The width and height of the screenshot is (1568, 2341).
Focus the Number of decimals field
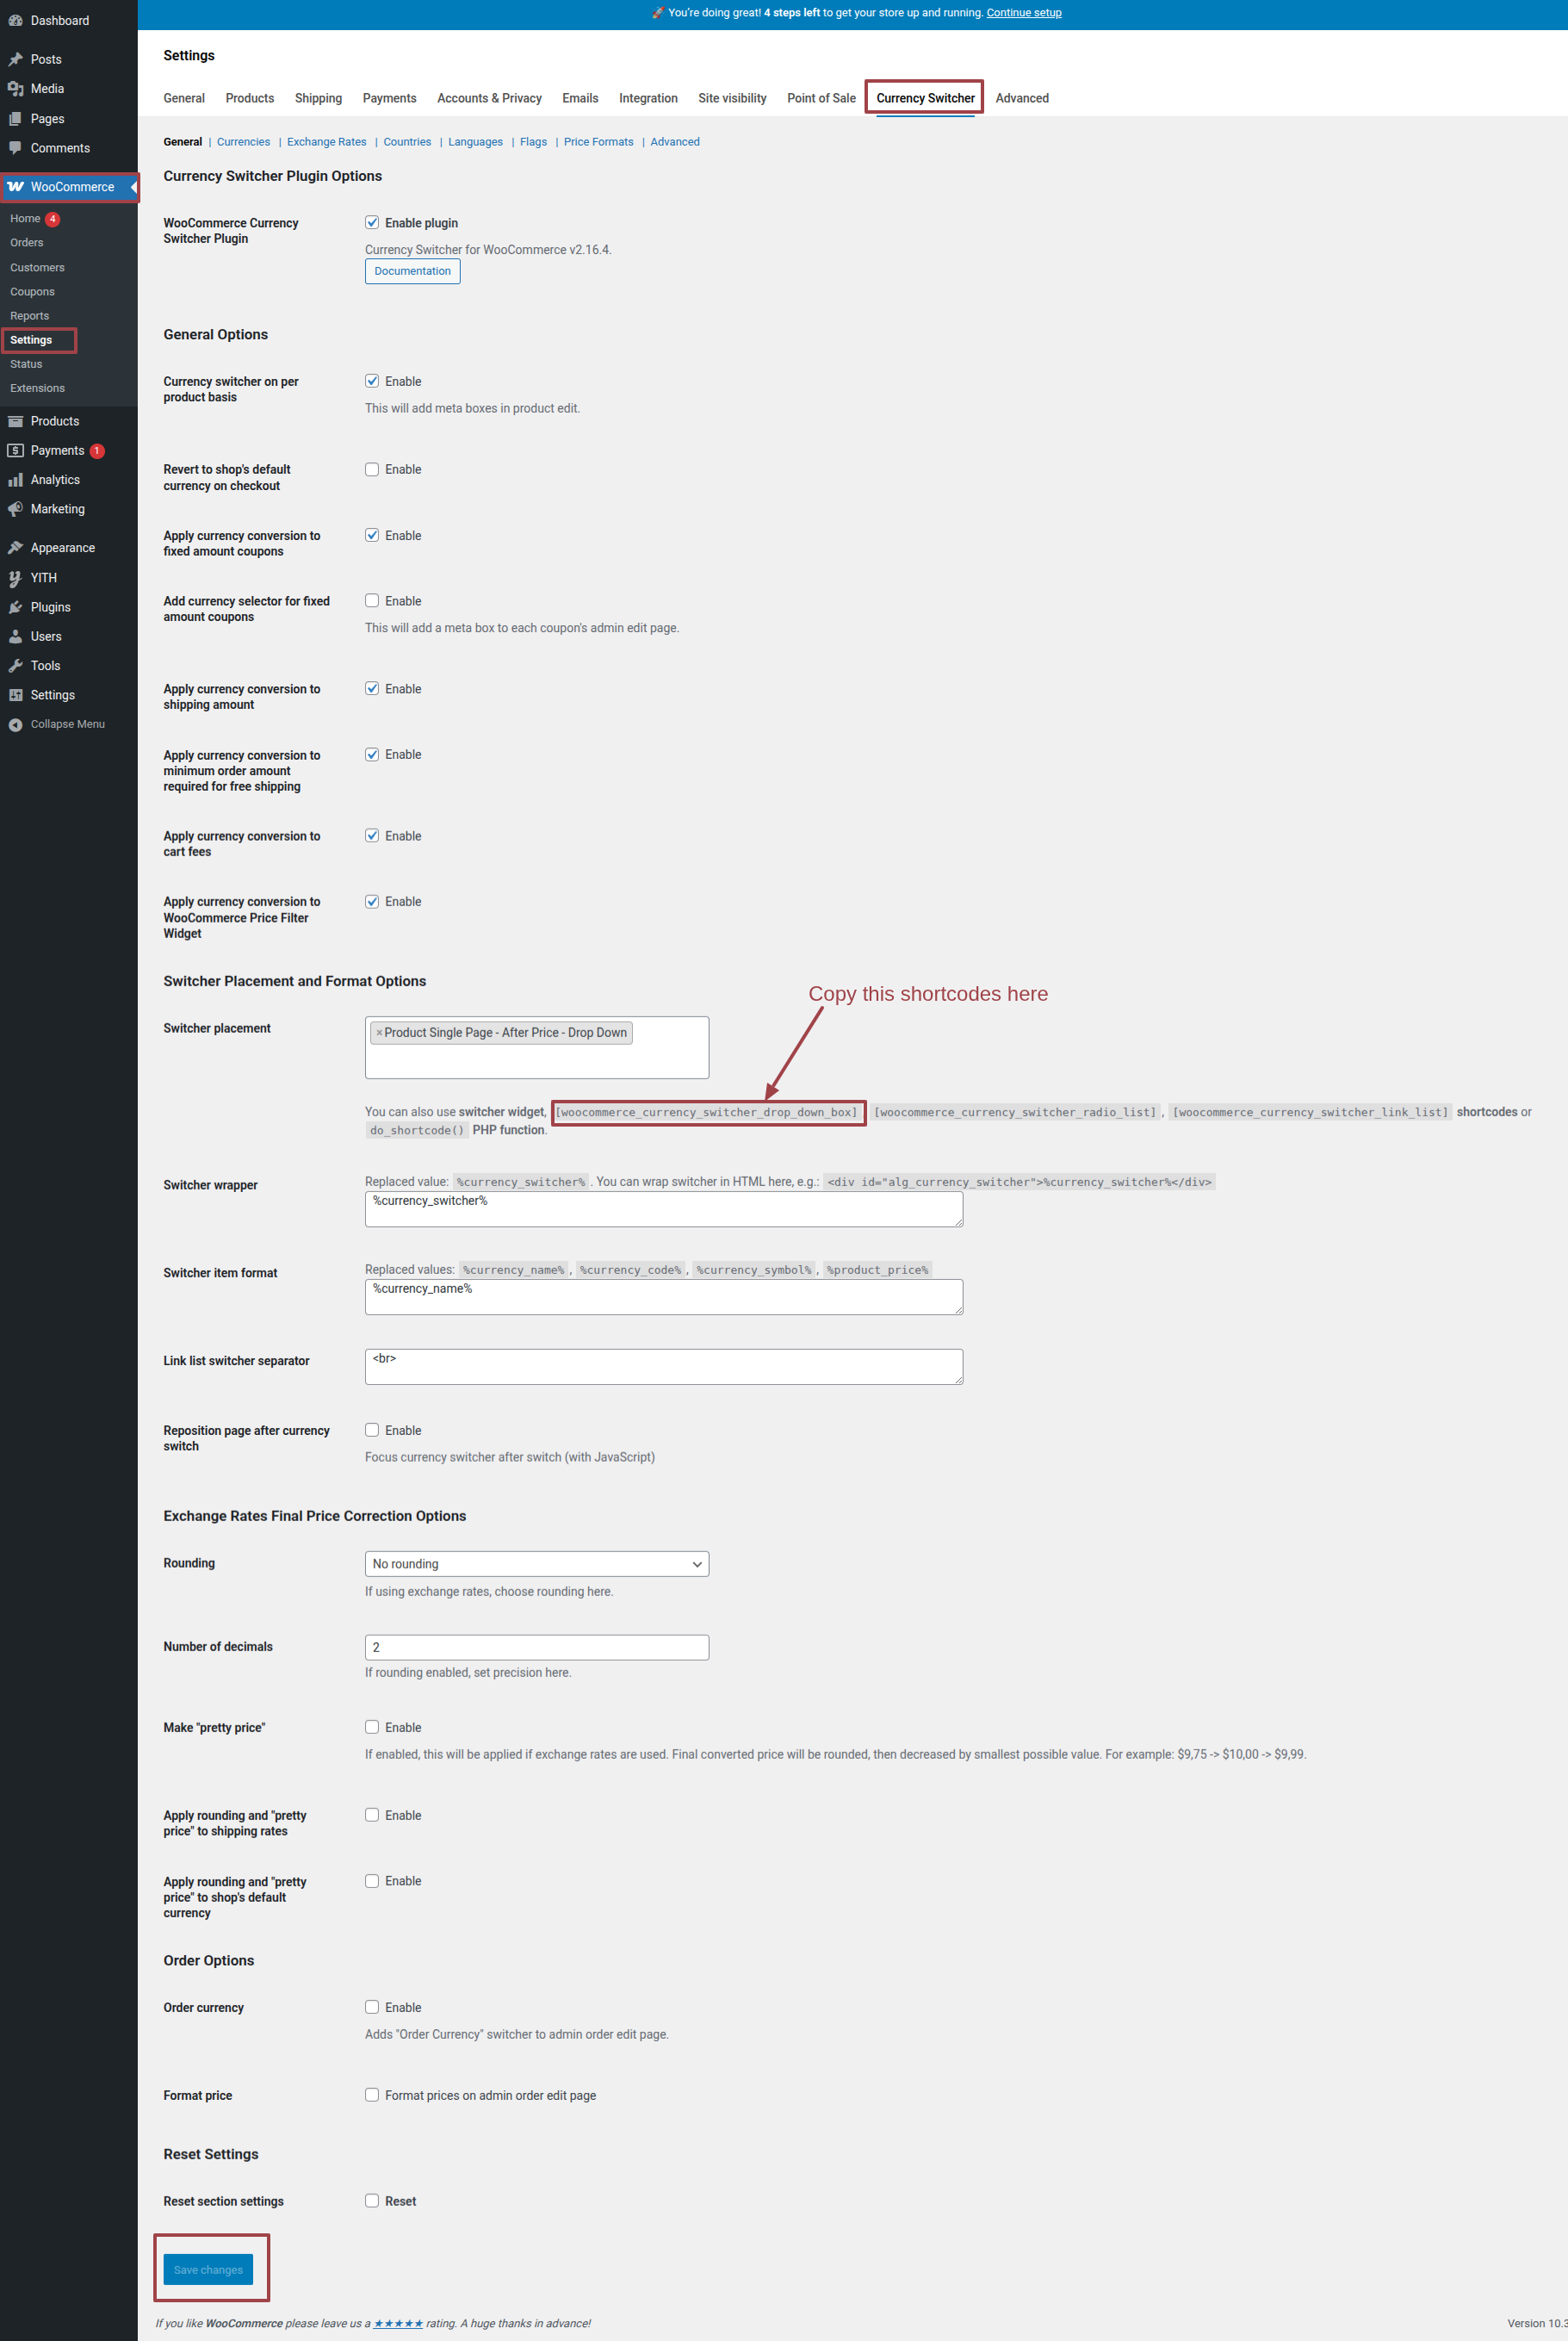(x=537, y=1647)
